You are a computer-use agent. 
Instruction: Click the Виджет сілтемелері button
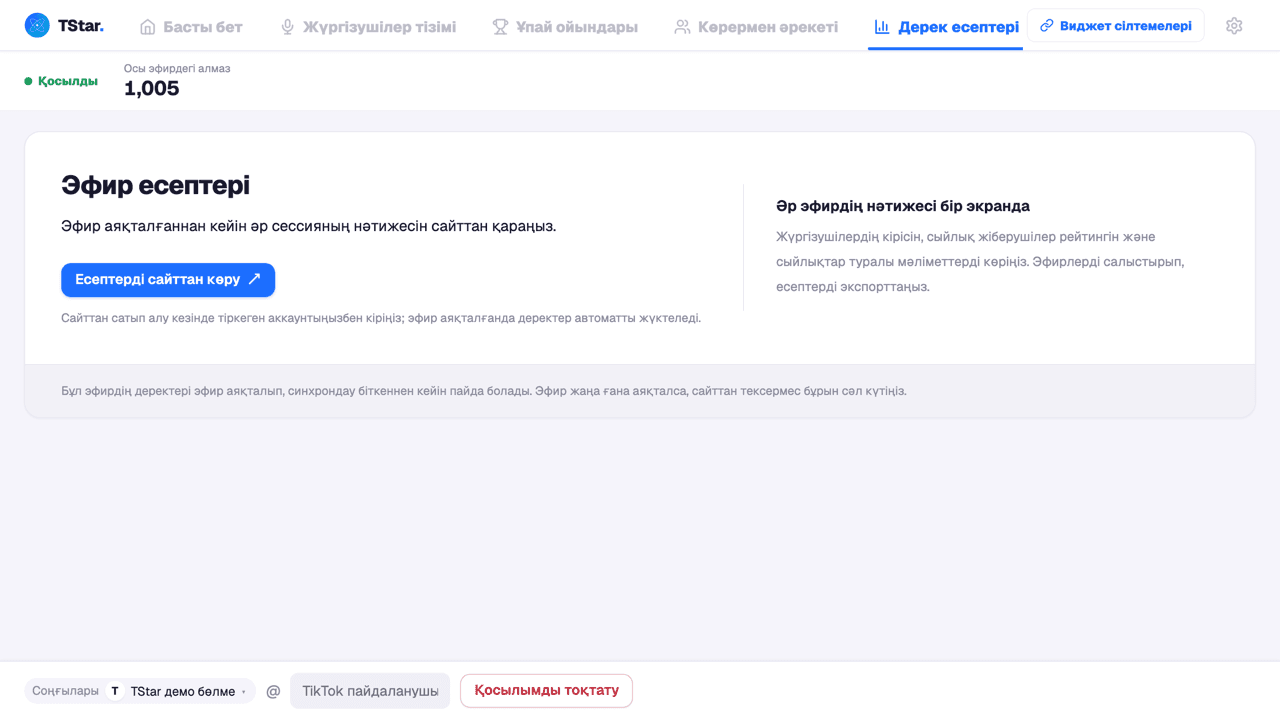pos(1116,26)
